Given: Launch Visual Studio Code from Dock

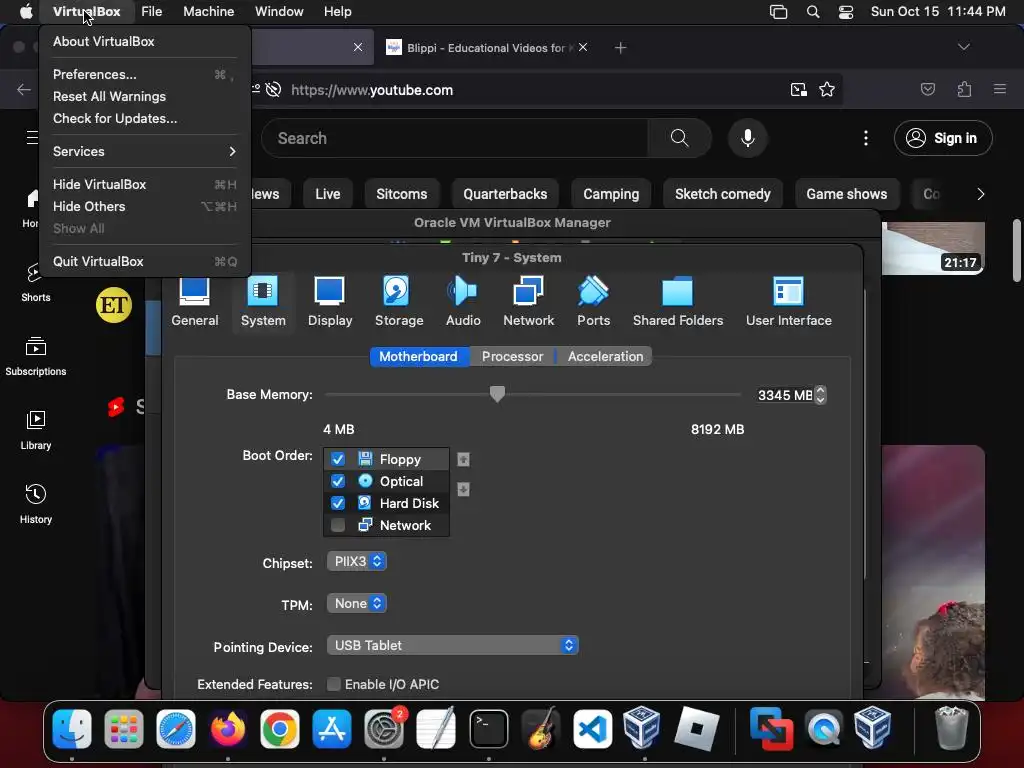Looking at the screenshot, I should [x=592, y=728].
